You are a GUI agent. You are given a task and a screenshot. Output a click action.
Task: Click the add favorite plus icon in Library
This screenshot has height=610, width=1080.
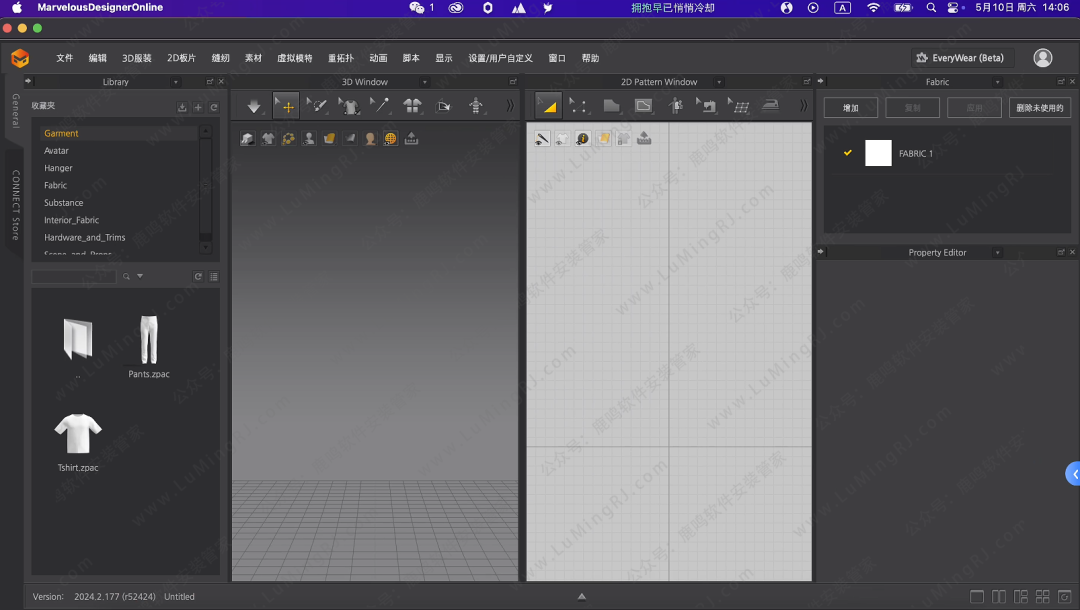click(x=198, y=107)
